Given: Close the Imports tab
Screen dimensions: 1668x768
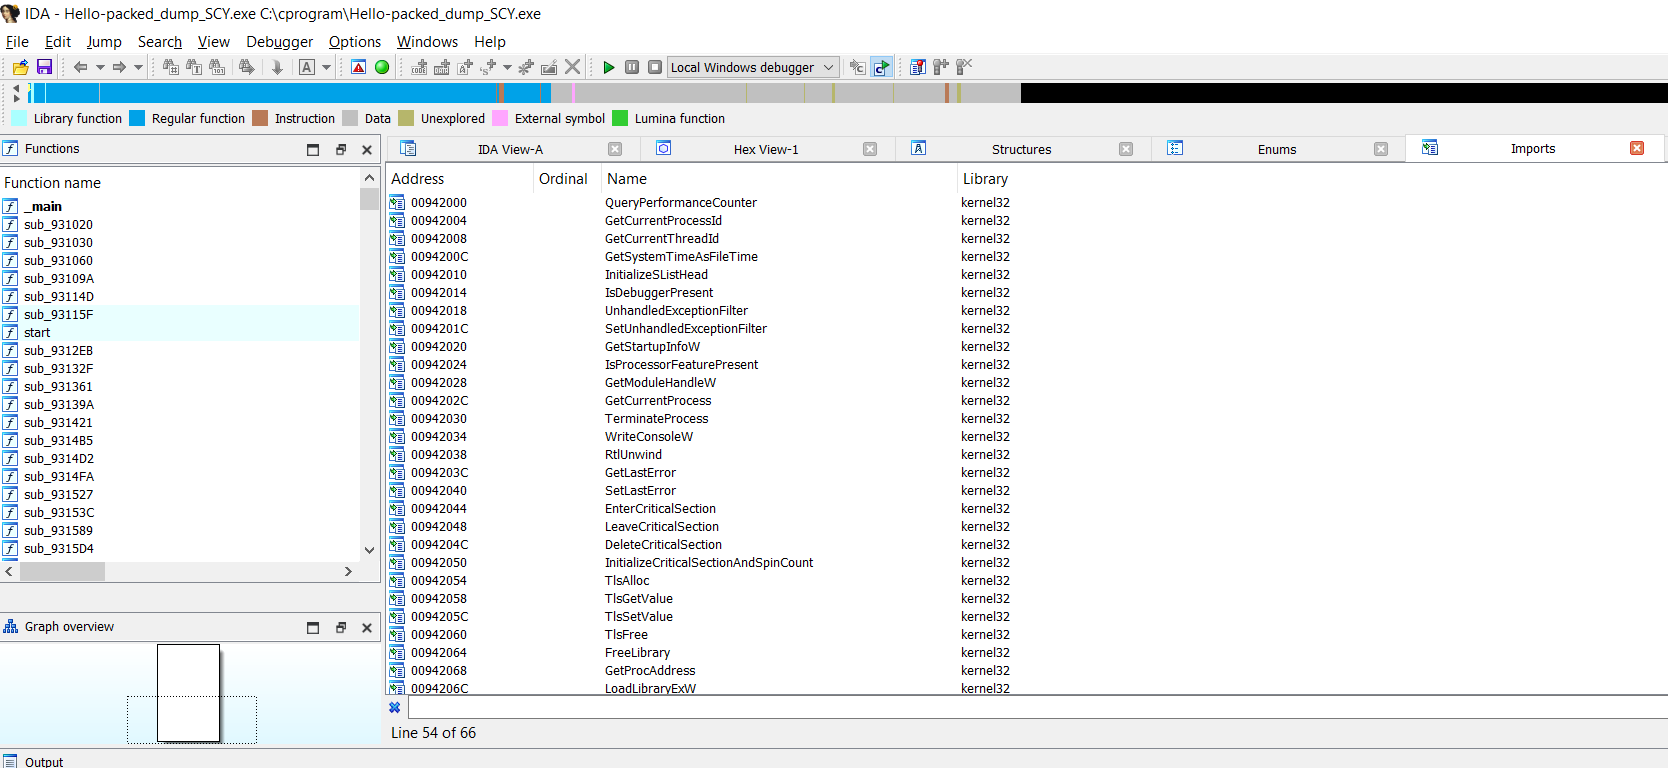Looking at the screenshot, I should tap(1637, 148).
